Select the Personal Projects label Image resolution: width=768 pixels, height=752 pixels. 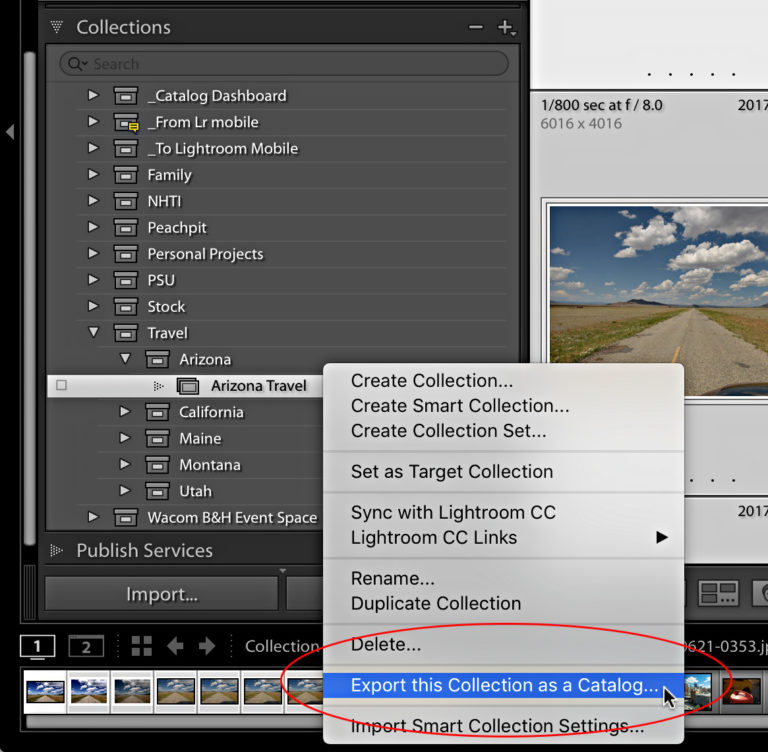coord(205,254)
